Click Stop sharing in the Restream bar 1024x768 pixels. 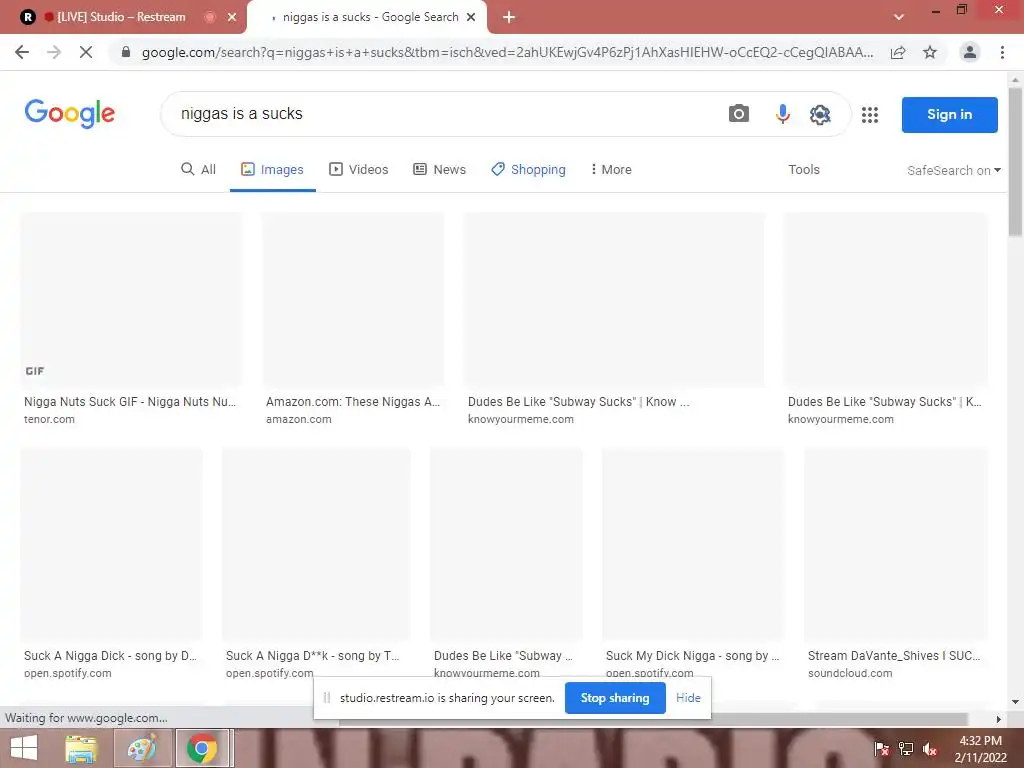click(615, 698)
